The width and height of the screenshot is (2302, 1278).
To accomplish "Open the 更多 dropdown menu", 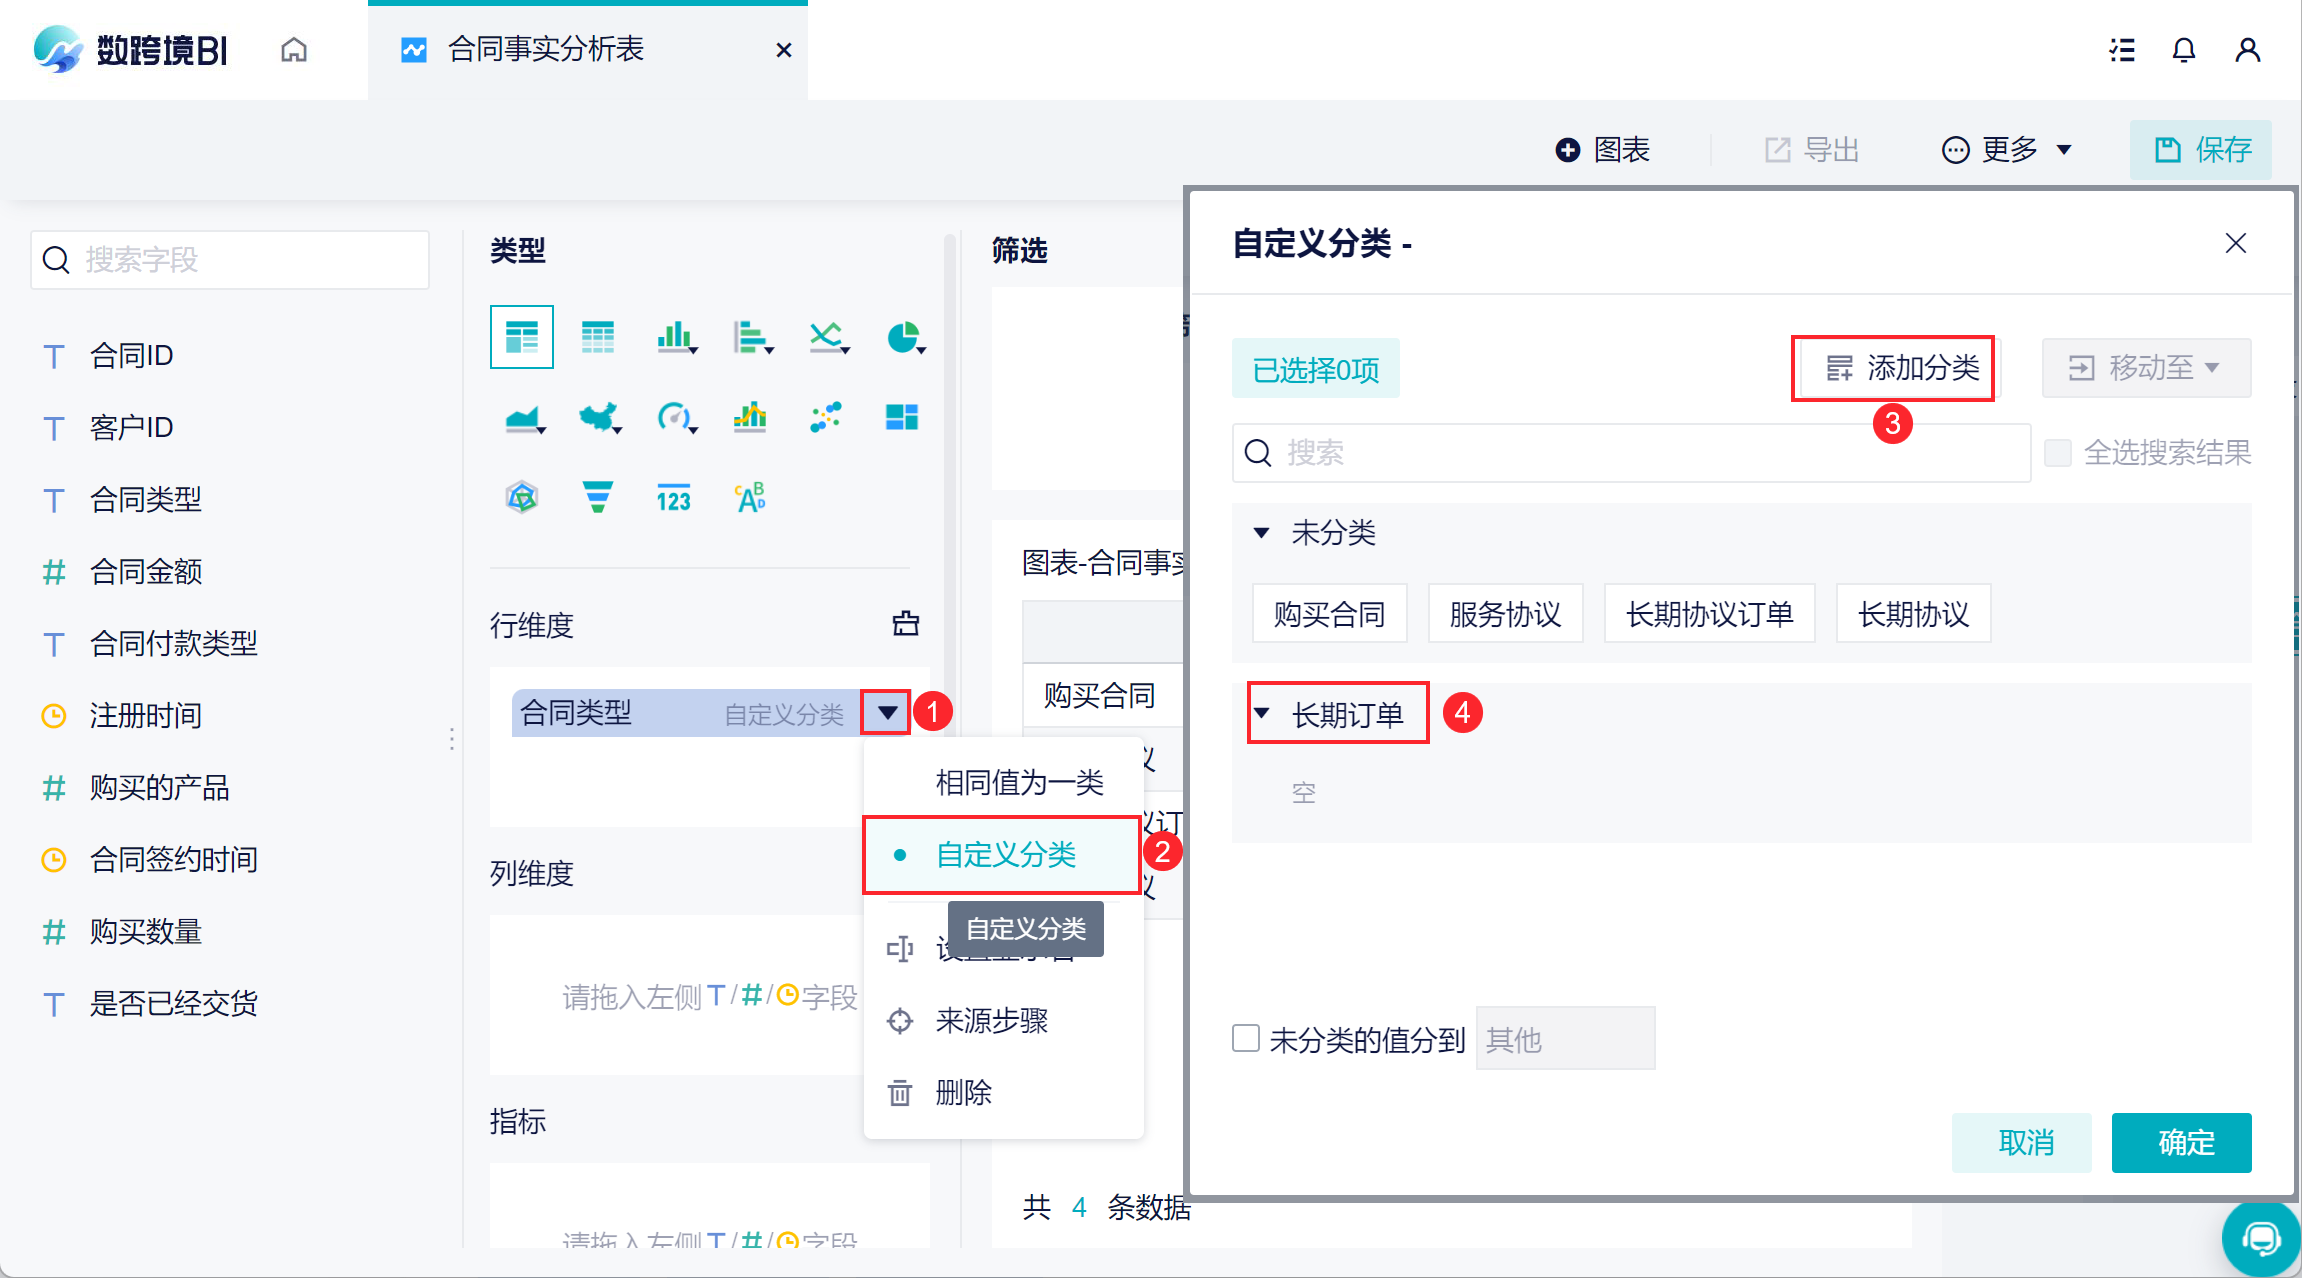I will tap(2008, 150).
